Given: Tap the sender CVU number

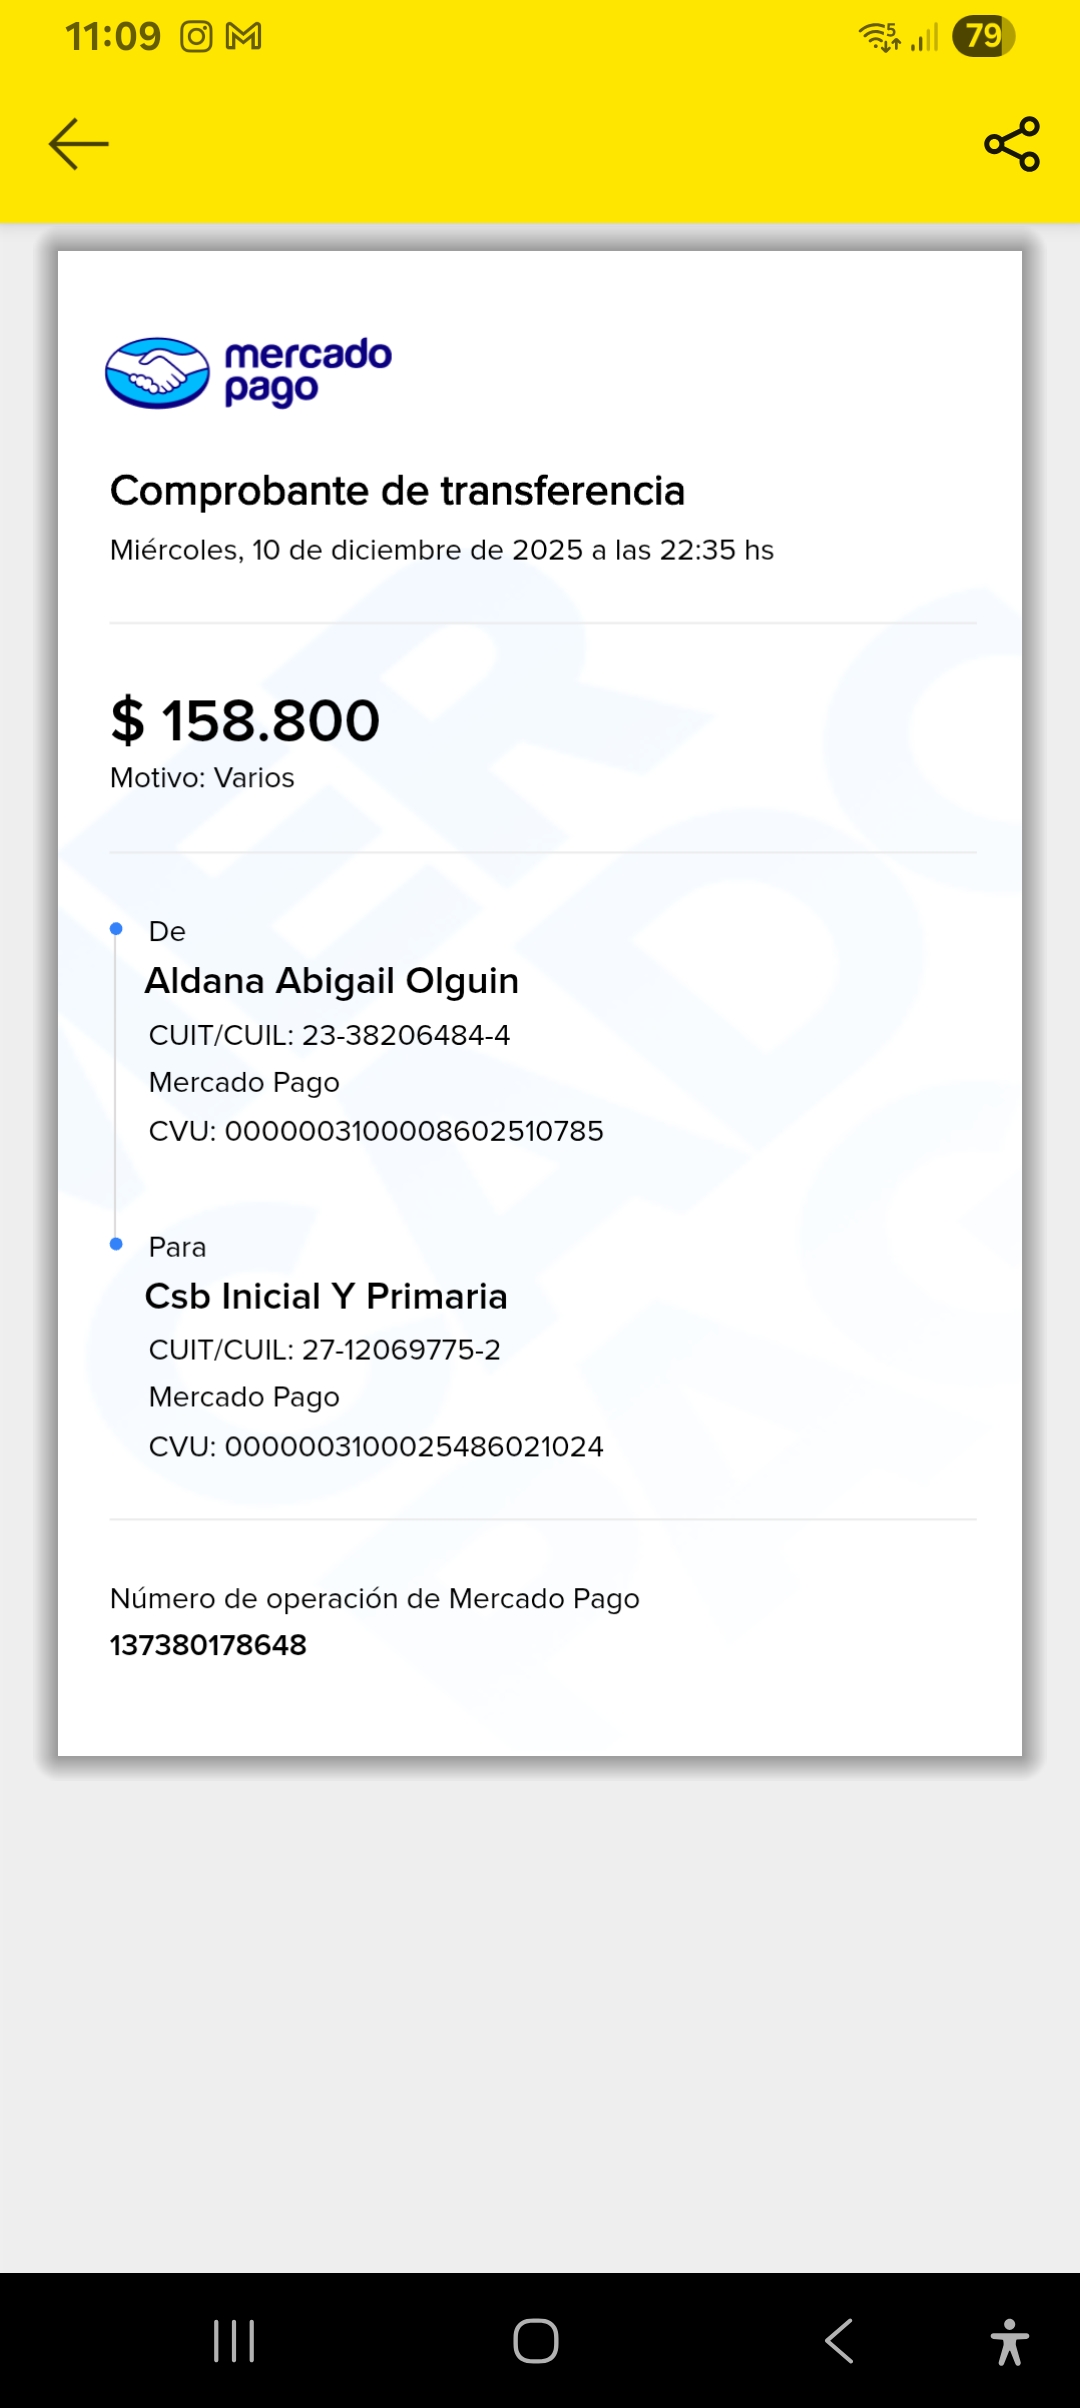Looking at the screenshot, I should 376,1131.
